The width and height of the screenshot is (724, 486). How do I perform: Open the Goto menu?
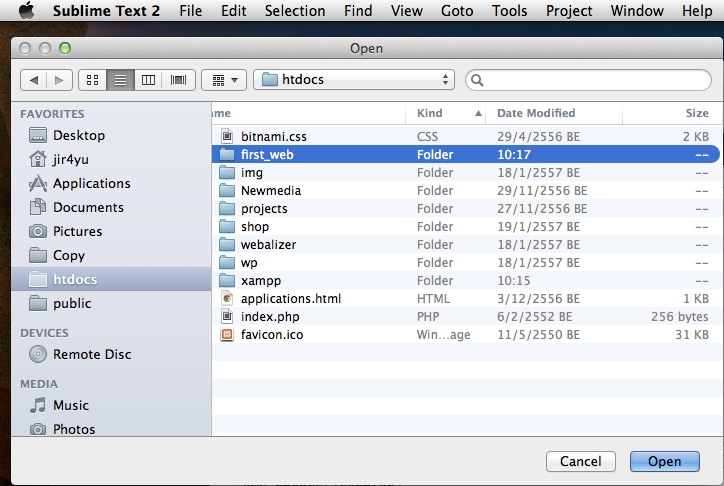coord(457,11)
